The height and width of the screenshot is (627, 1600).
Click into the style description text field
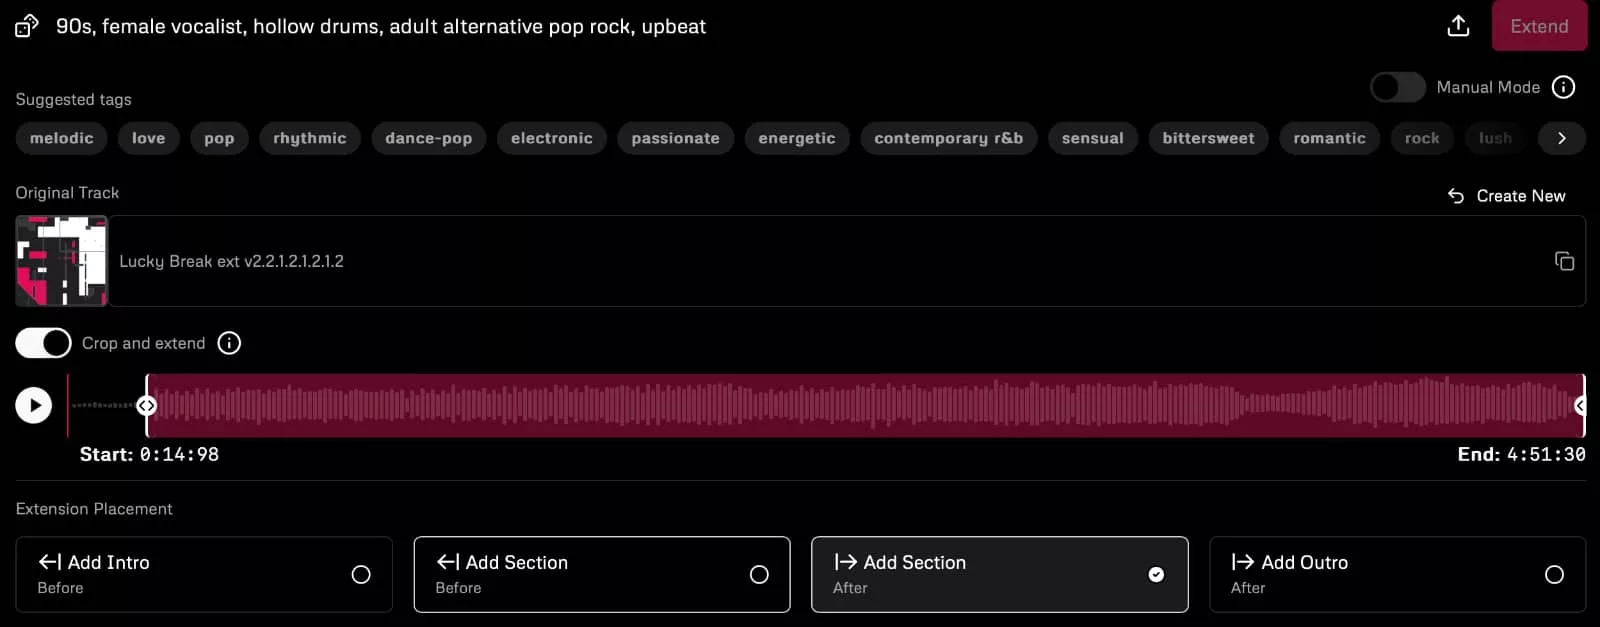tap(381, 27)
